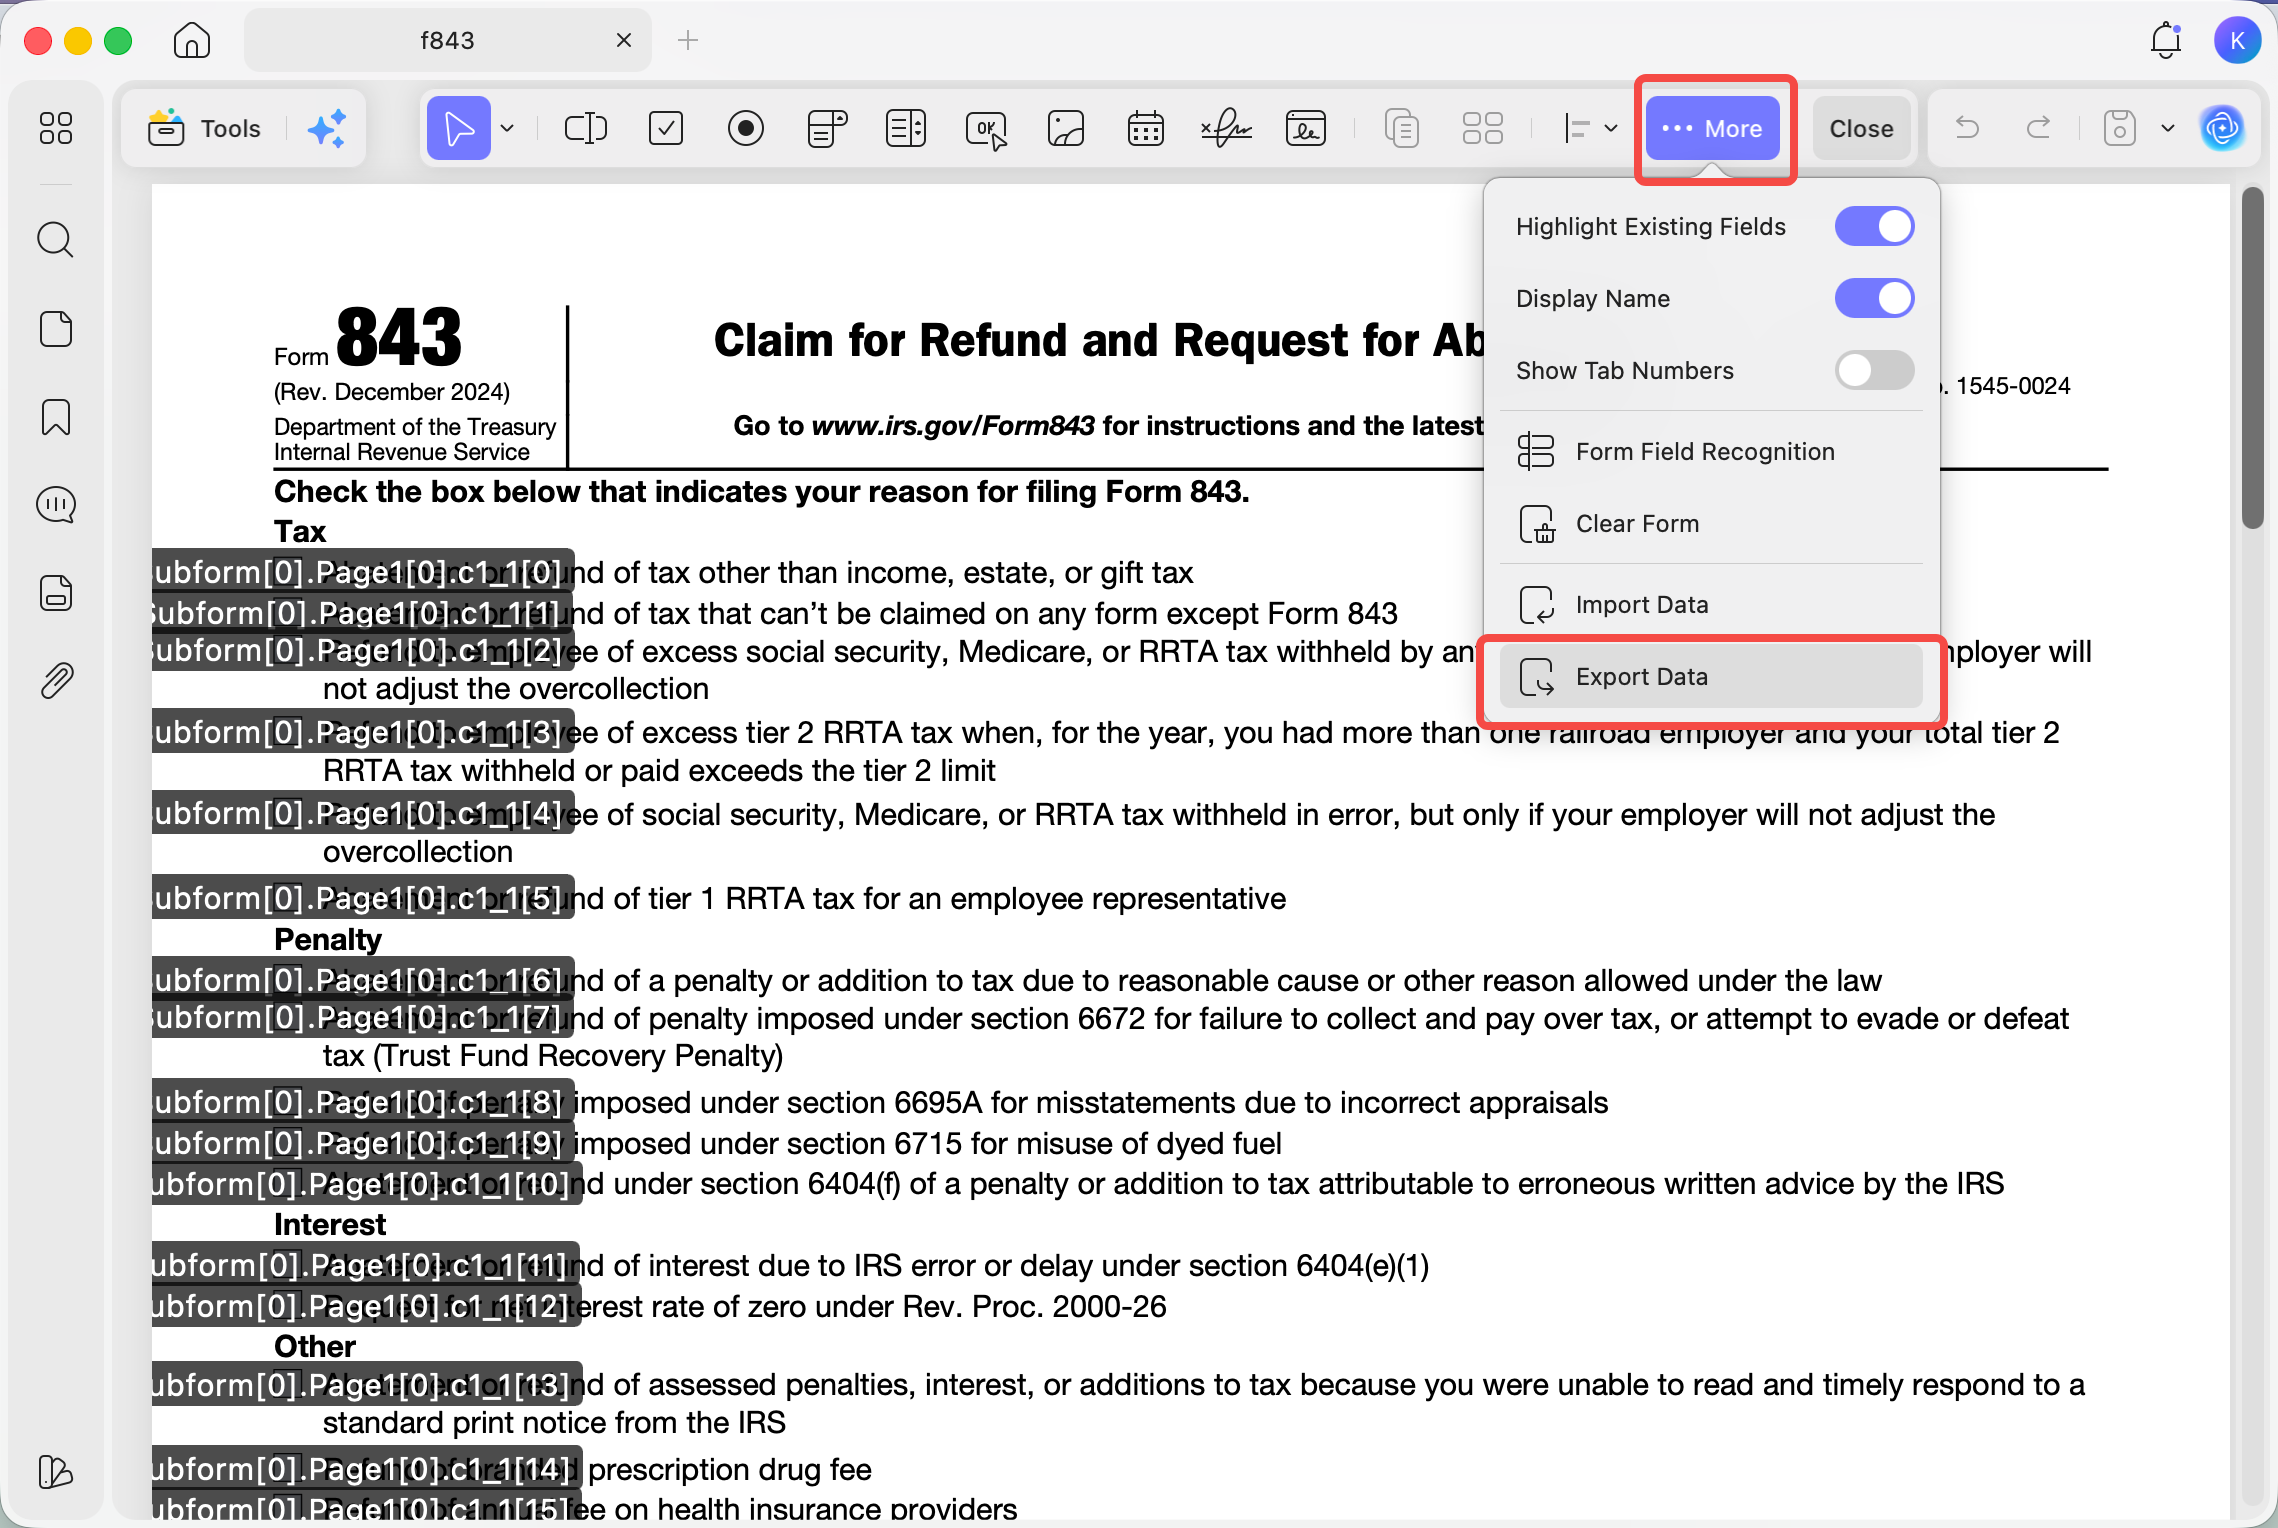Open the Tools menu button
This screenshot has width=2278, height=1528.
205,128
